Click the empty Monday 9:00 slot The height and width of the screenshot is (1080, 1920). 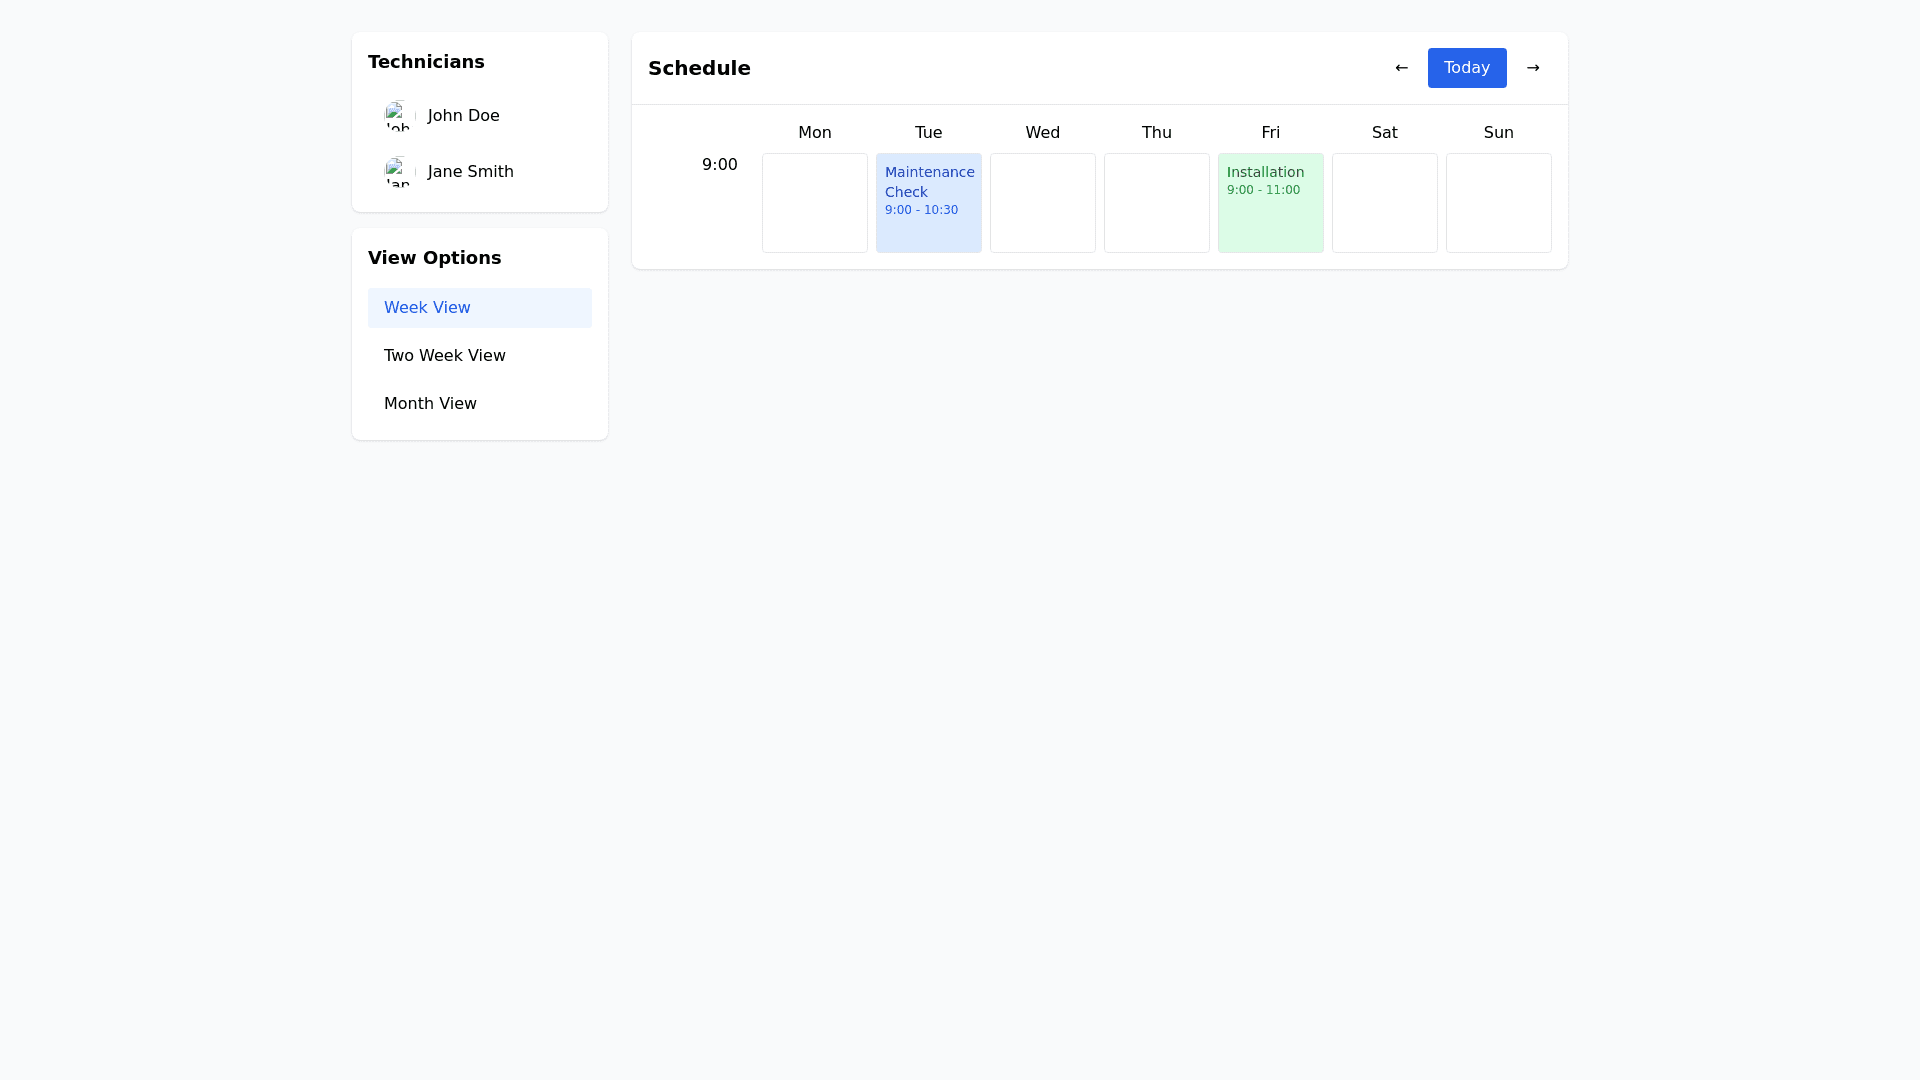814,202
